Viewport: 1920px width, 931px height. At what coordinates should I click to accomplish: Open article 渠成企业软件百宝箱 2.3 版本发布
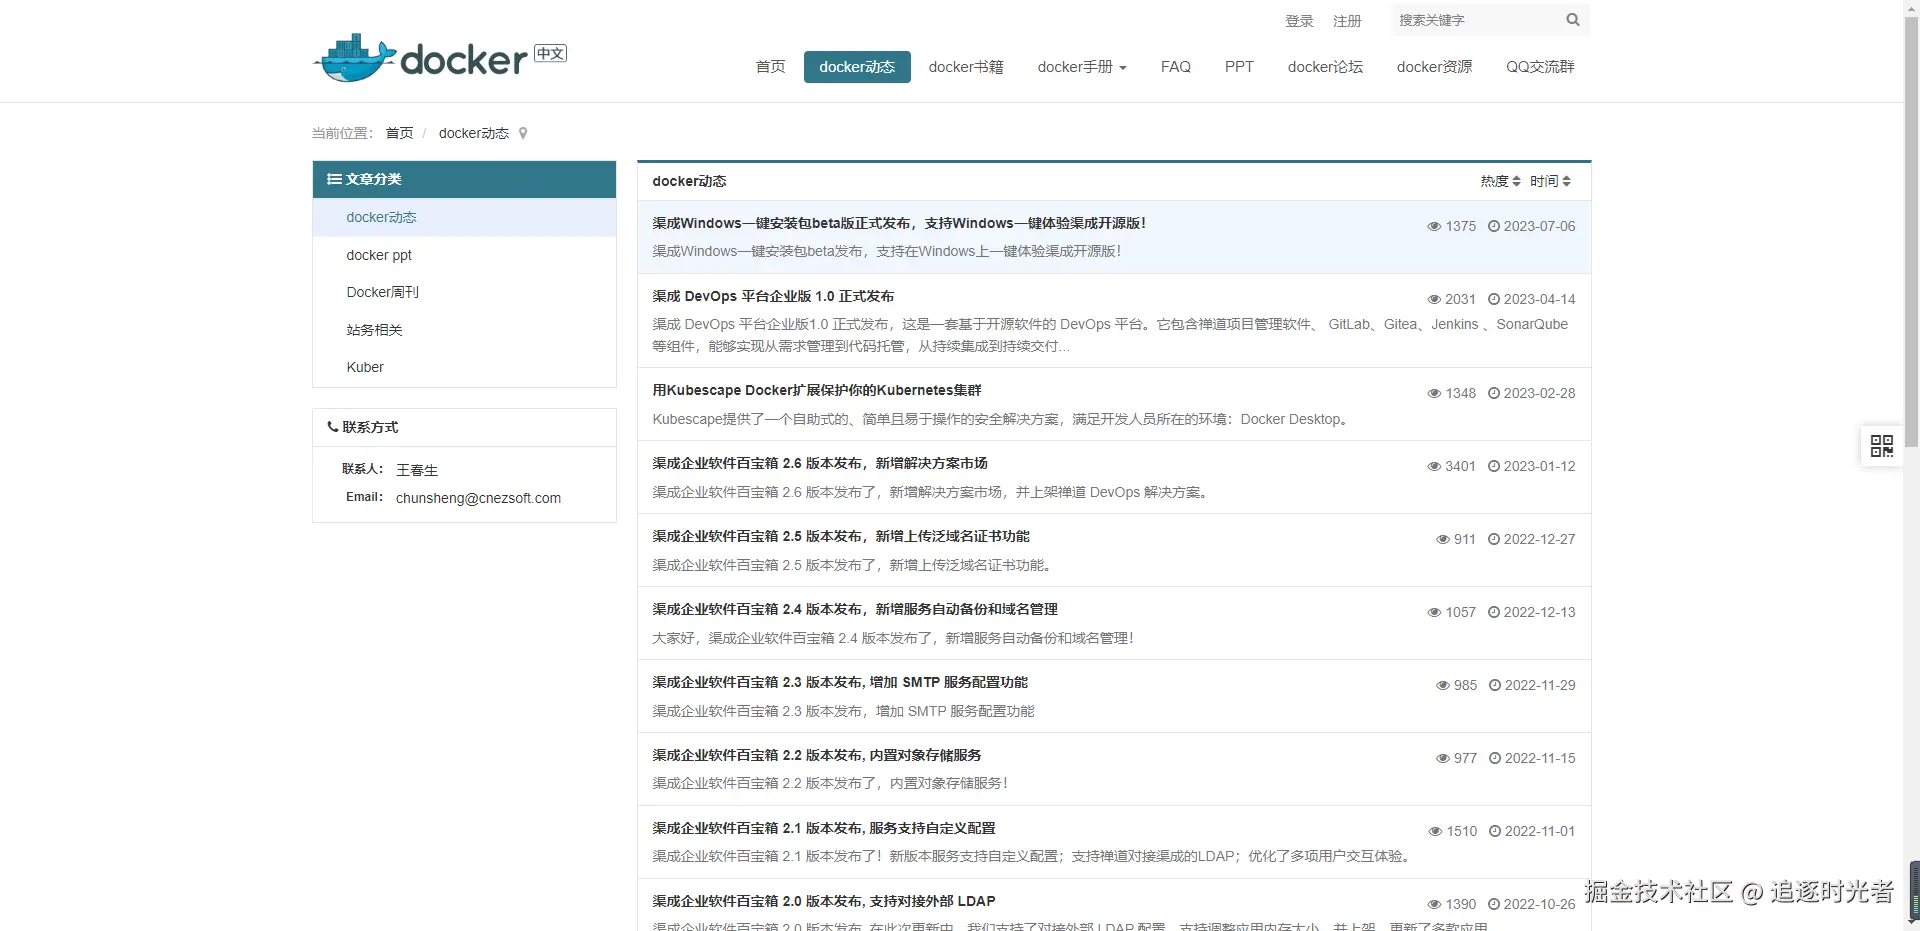(840, 682)
